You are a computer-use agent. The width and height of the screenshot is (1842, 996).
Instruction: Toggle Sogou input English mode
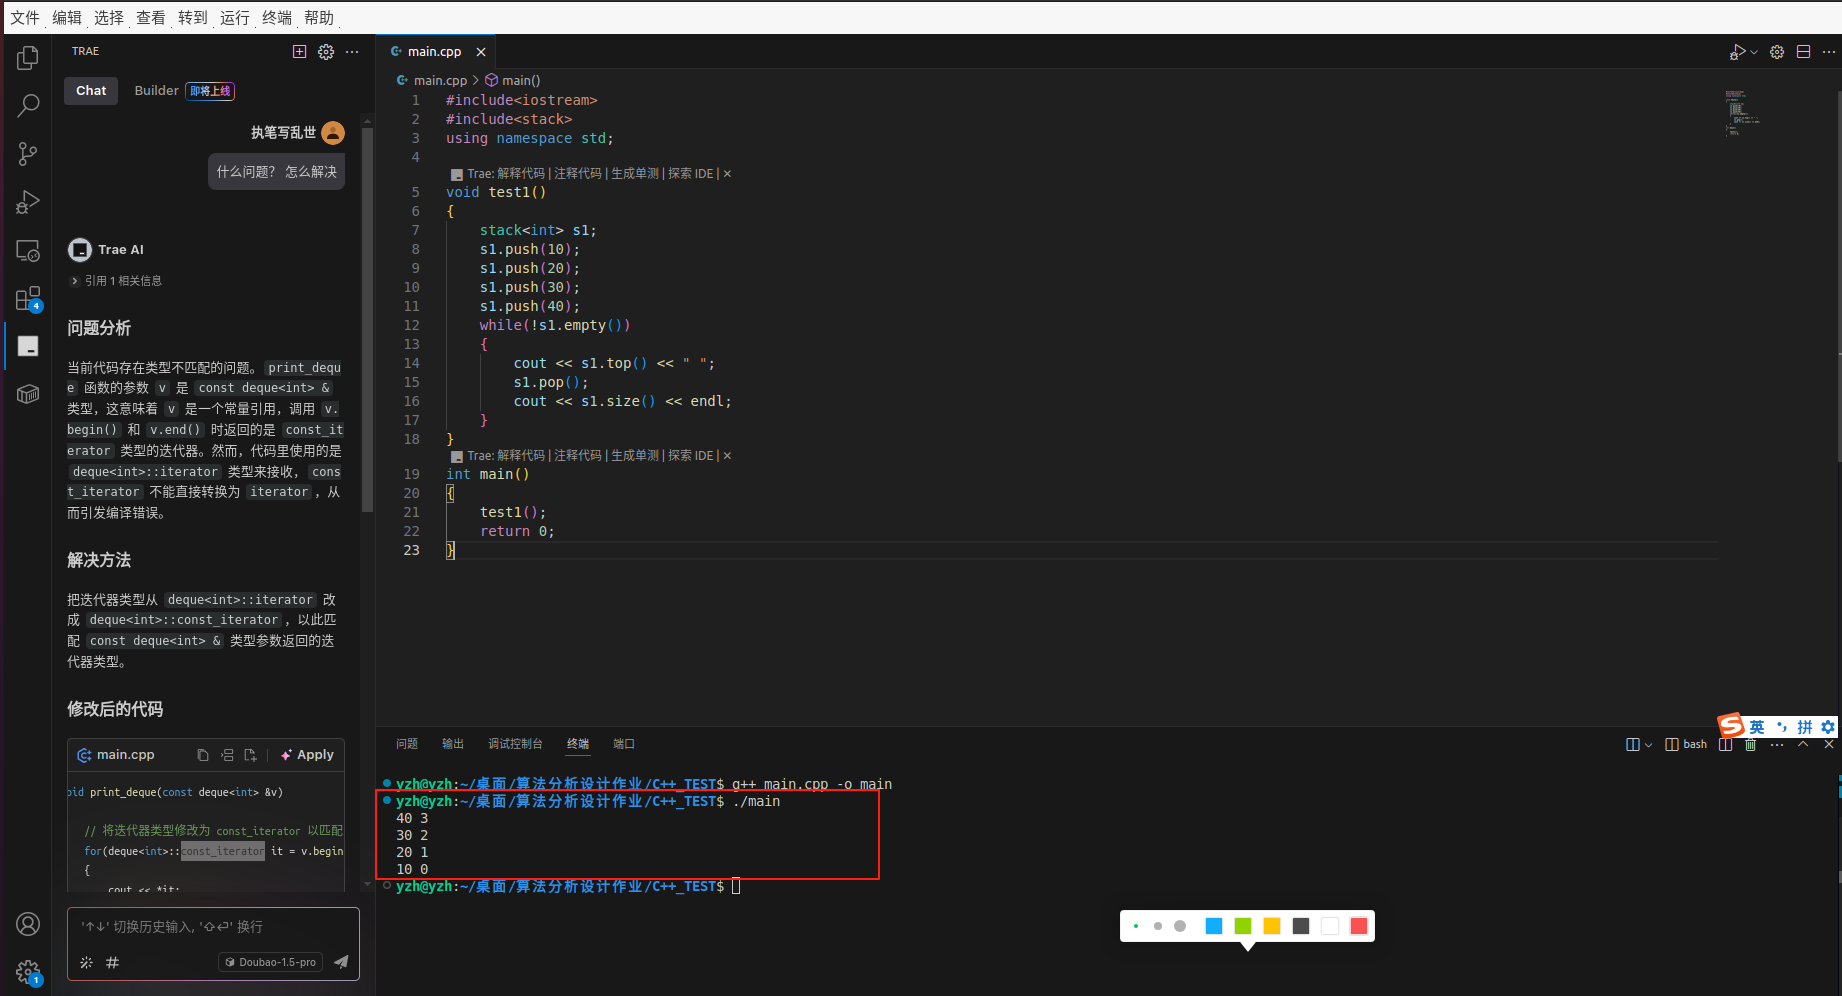coord(1757,727)
